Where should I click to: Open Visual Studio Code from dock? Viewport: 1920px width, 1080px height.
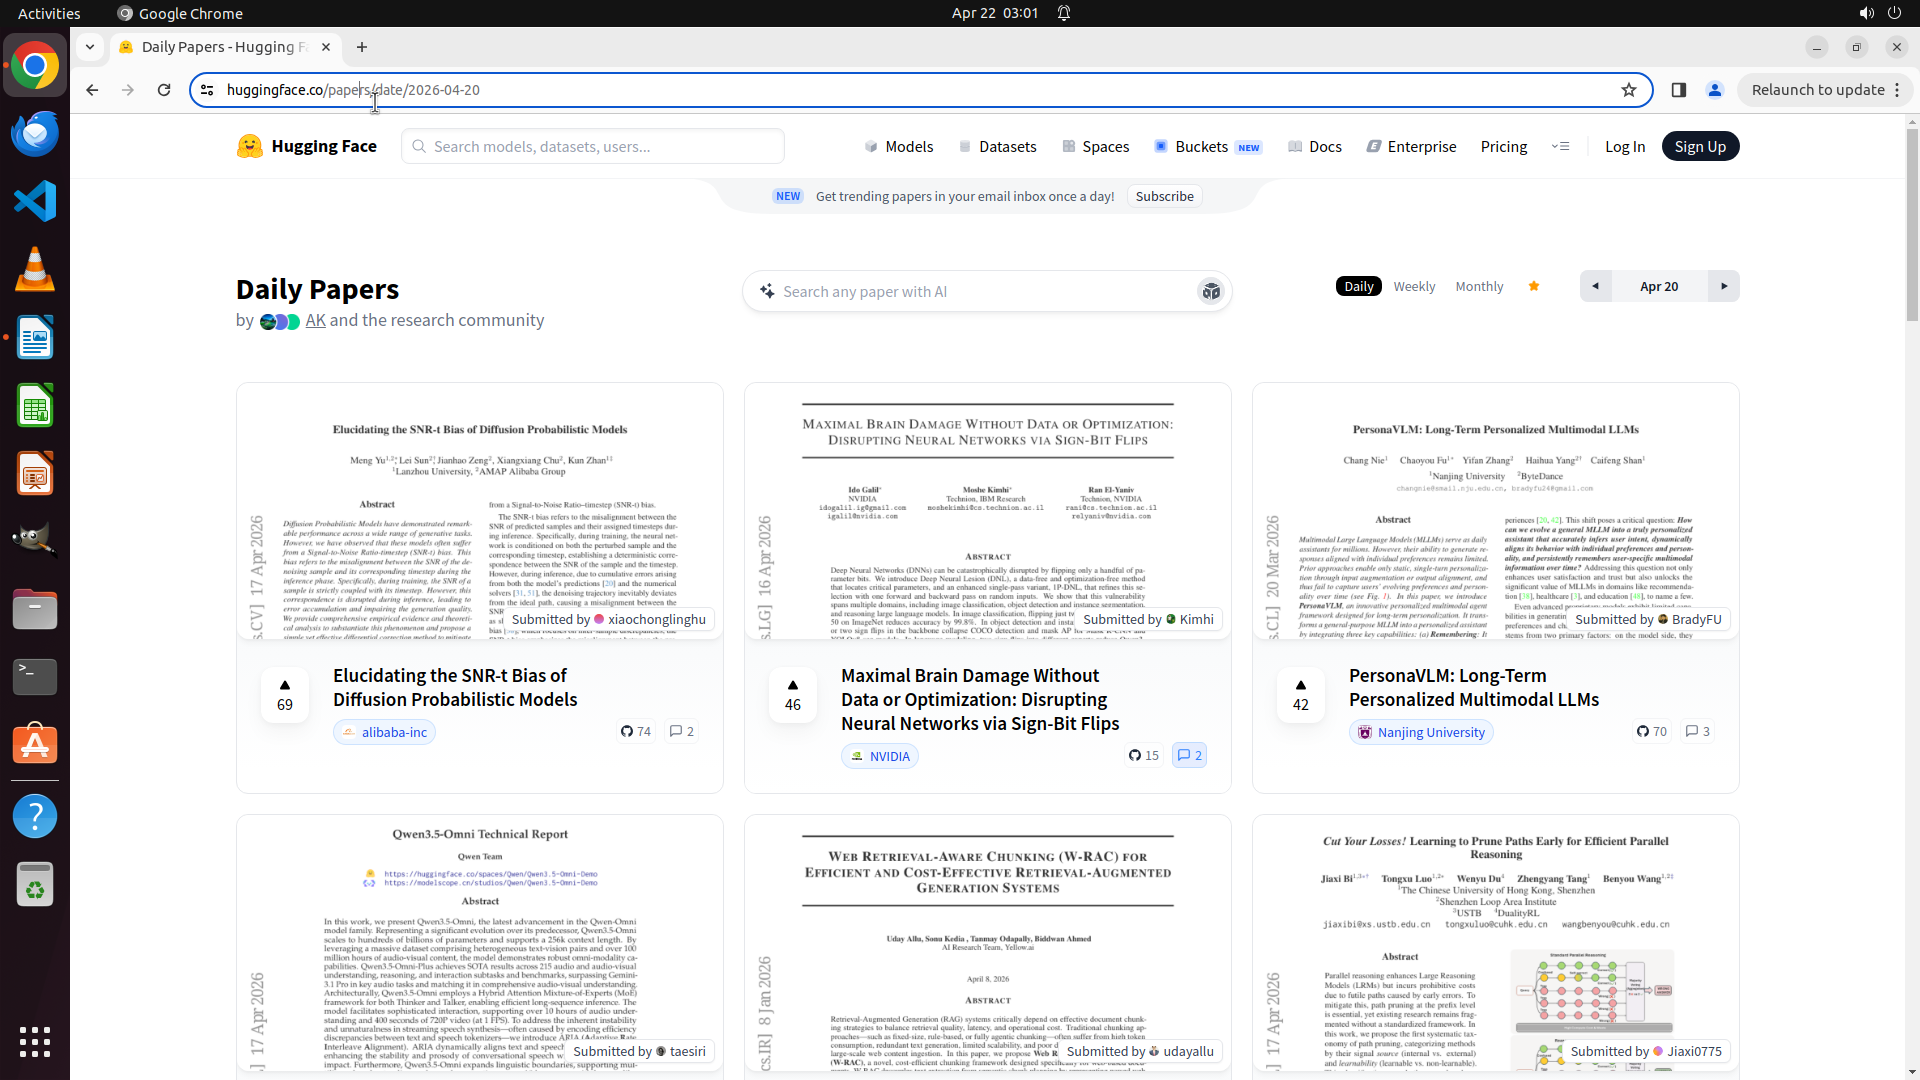click(x=35, y=201)
